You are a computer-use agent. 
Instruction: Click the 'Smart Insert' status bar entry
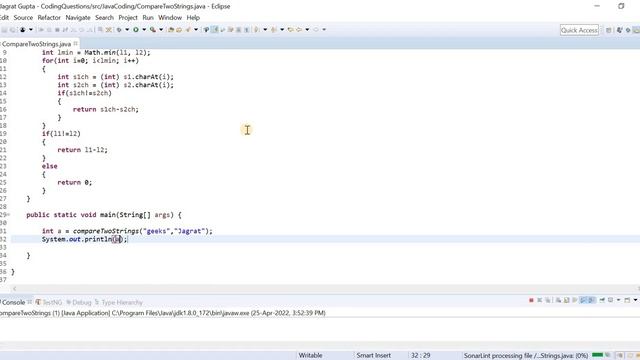point(373,356)
